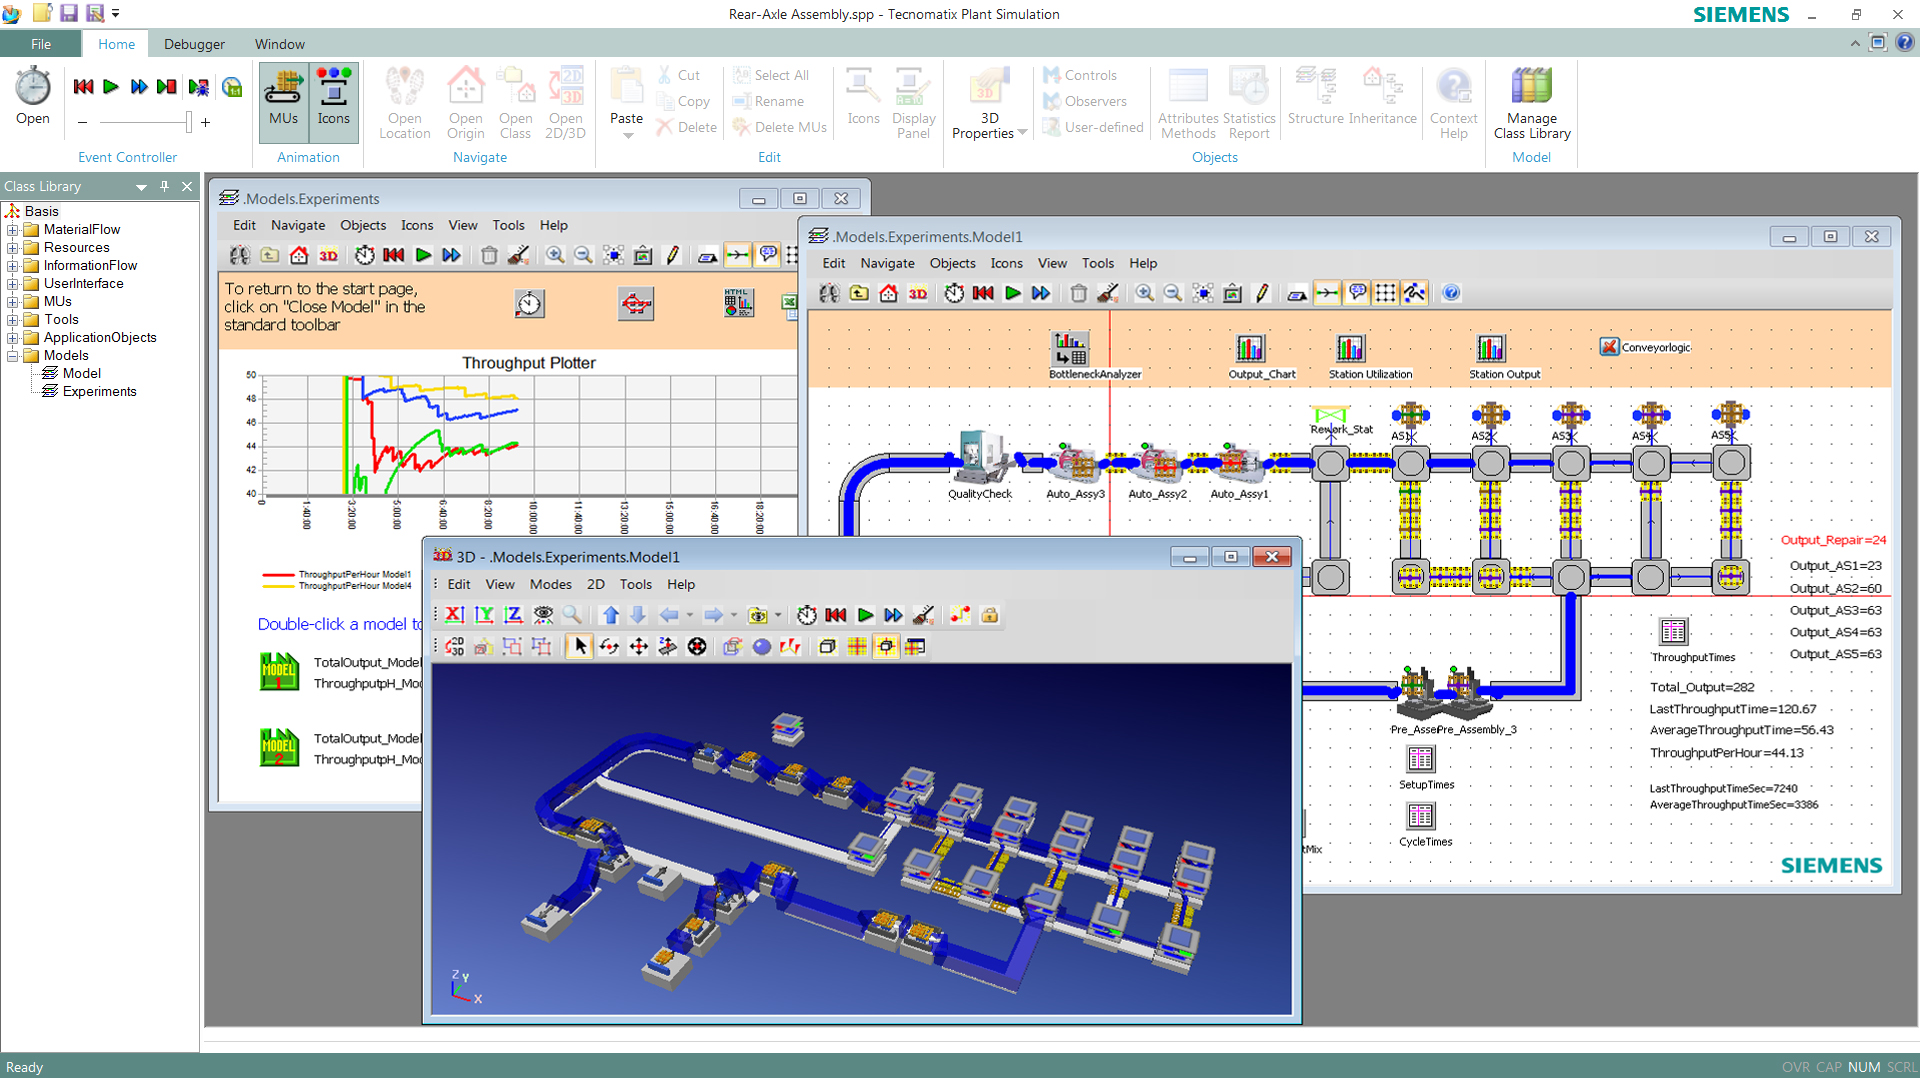
Task: Switch to the Debugger ribbon tab
Action: point(194,44)
